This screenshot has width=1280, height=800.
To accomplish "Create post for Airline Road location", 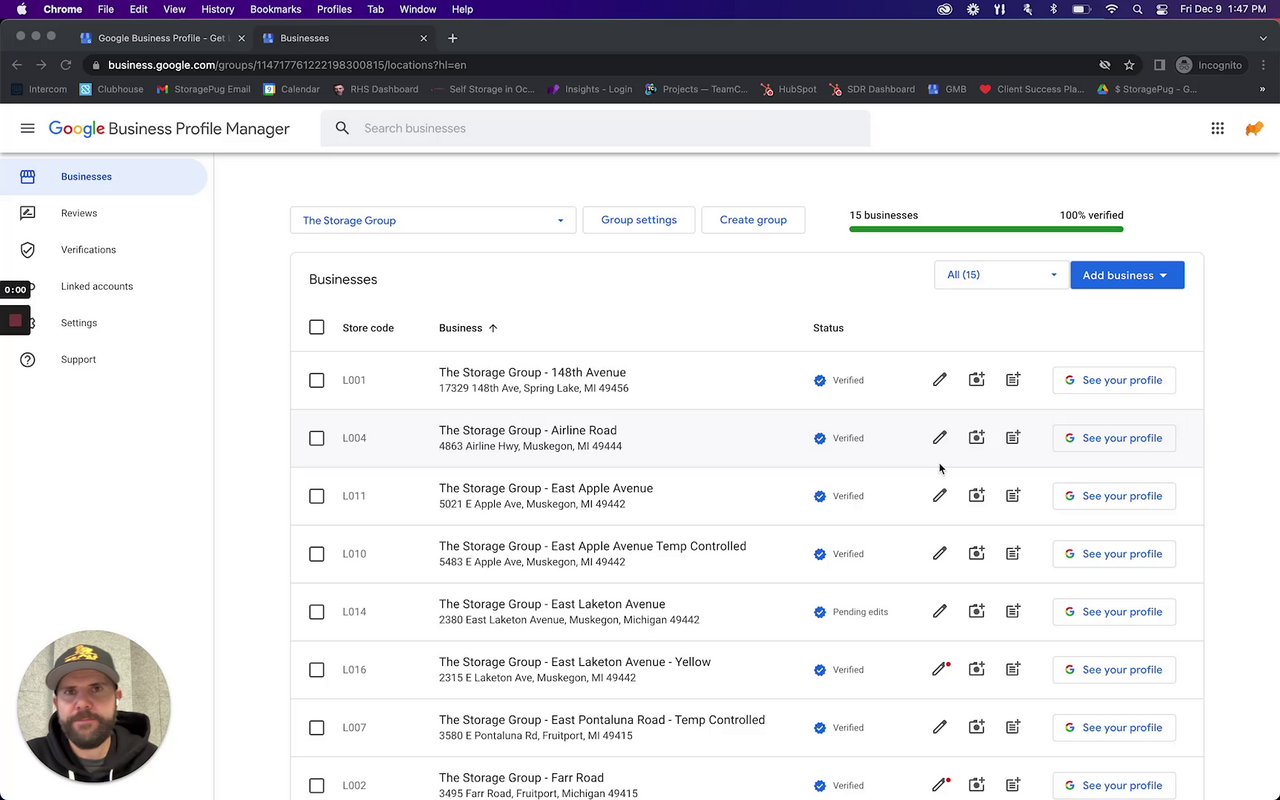I will (1013, 438).
